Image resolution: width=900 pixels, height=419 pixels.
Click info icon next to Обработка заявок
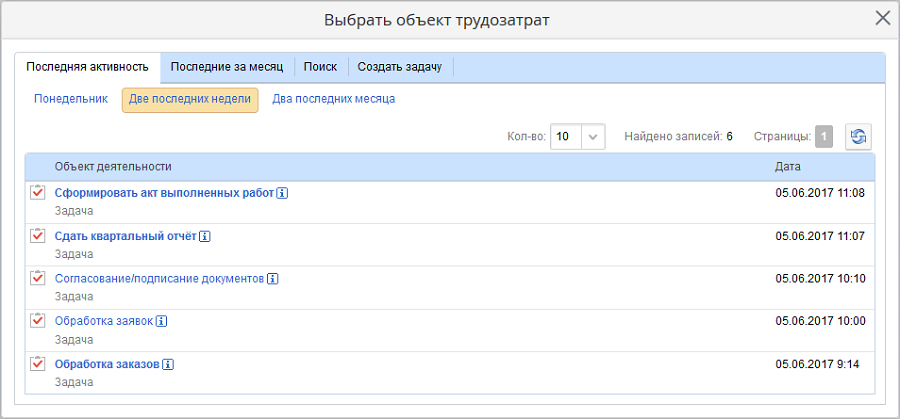(x=162, y=321)
